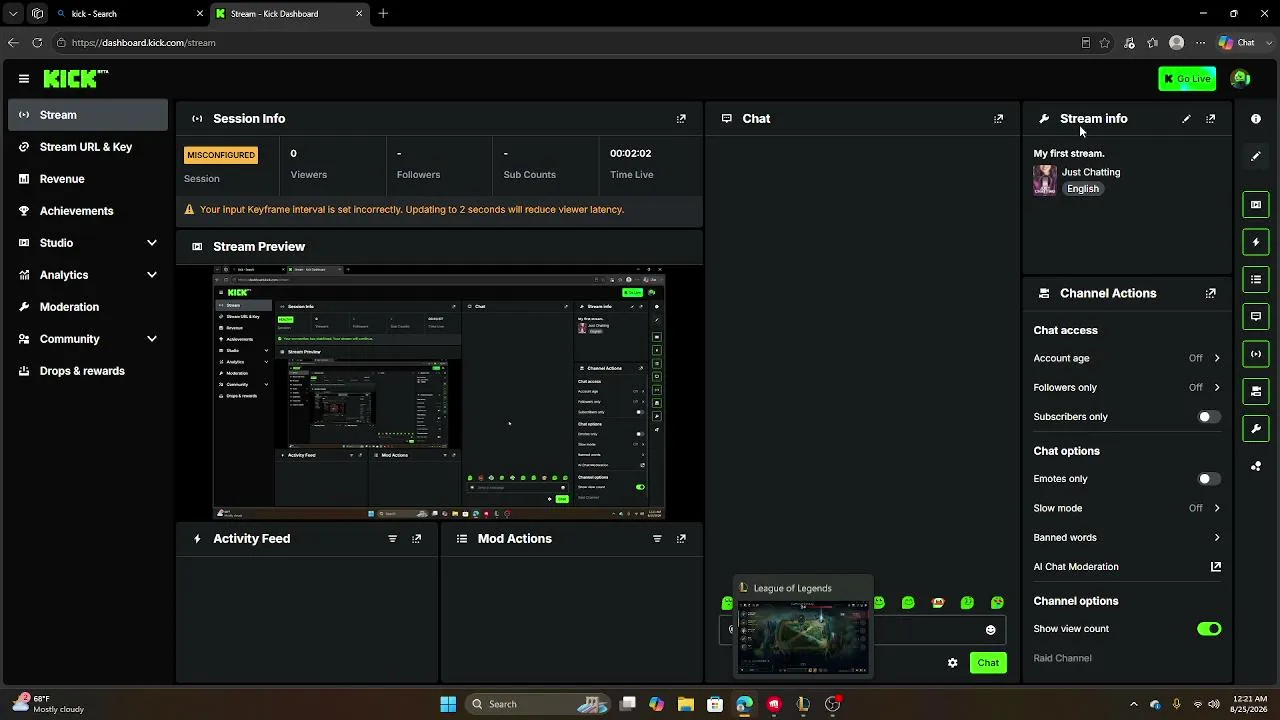
Task: Toggle the Stream info wrench widget in the right rail
Action: [1256, 429]
